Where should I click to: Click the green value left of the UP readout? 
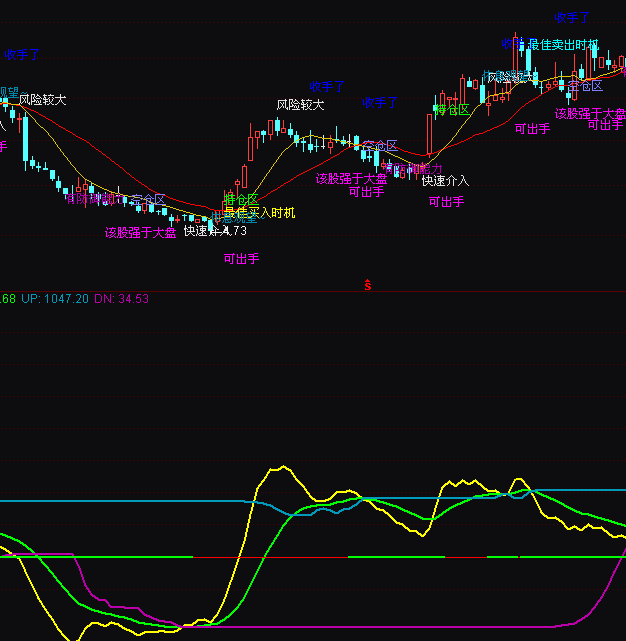click(7, 299)
